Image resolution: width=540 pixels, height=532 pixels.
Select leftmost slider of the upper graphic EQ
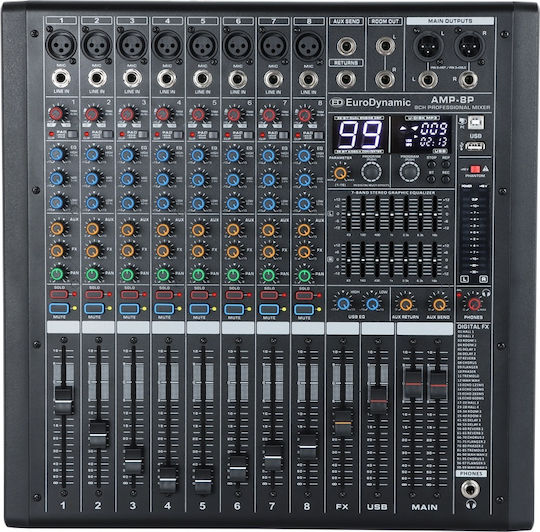point(349,214)
